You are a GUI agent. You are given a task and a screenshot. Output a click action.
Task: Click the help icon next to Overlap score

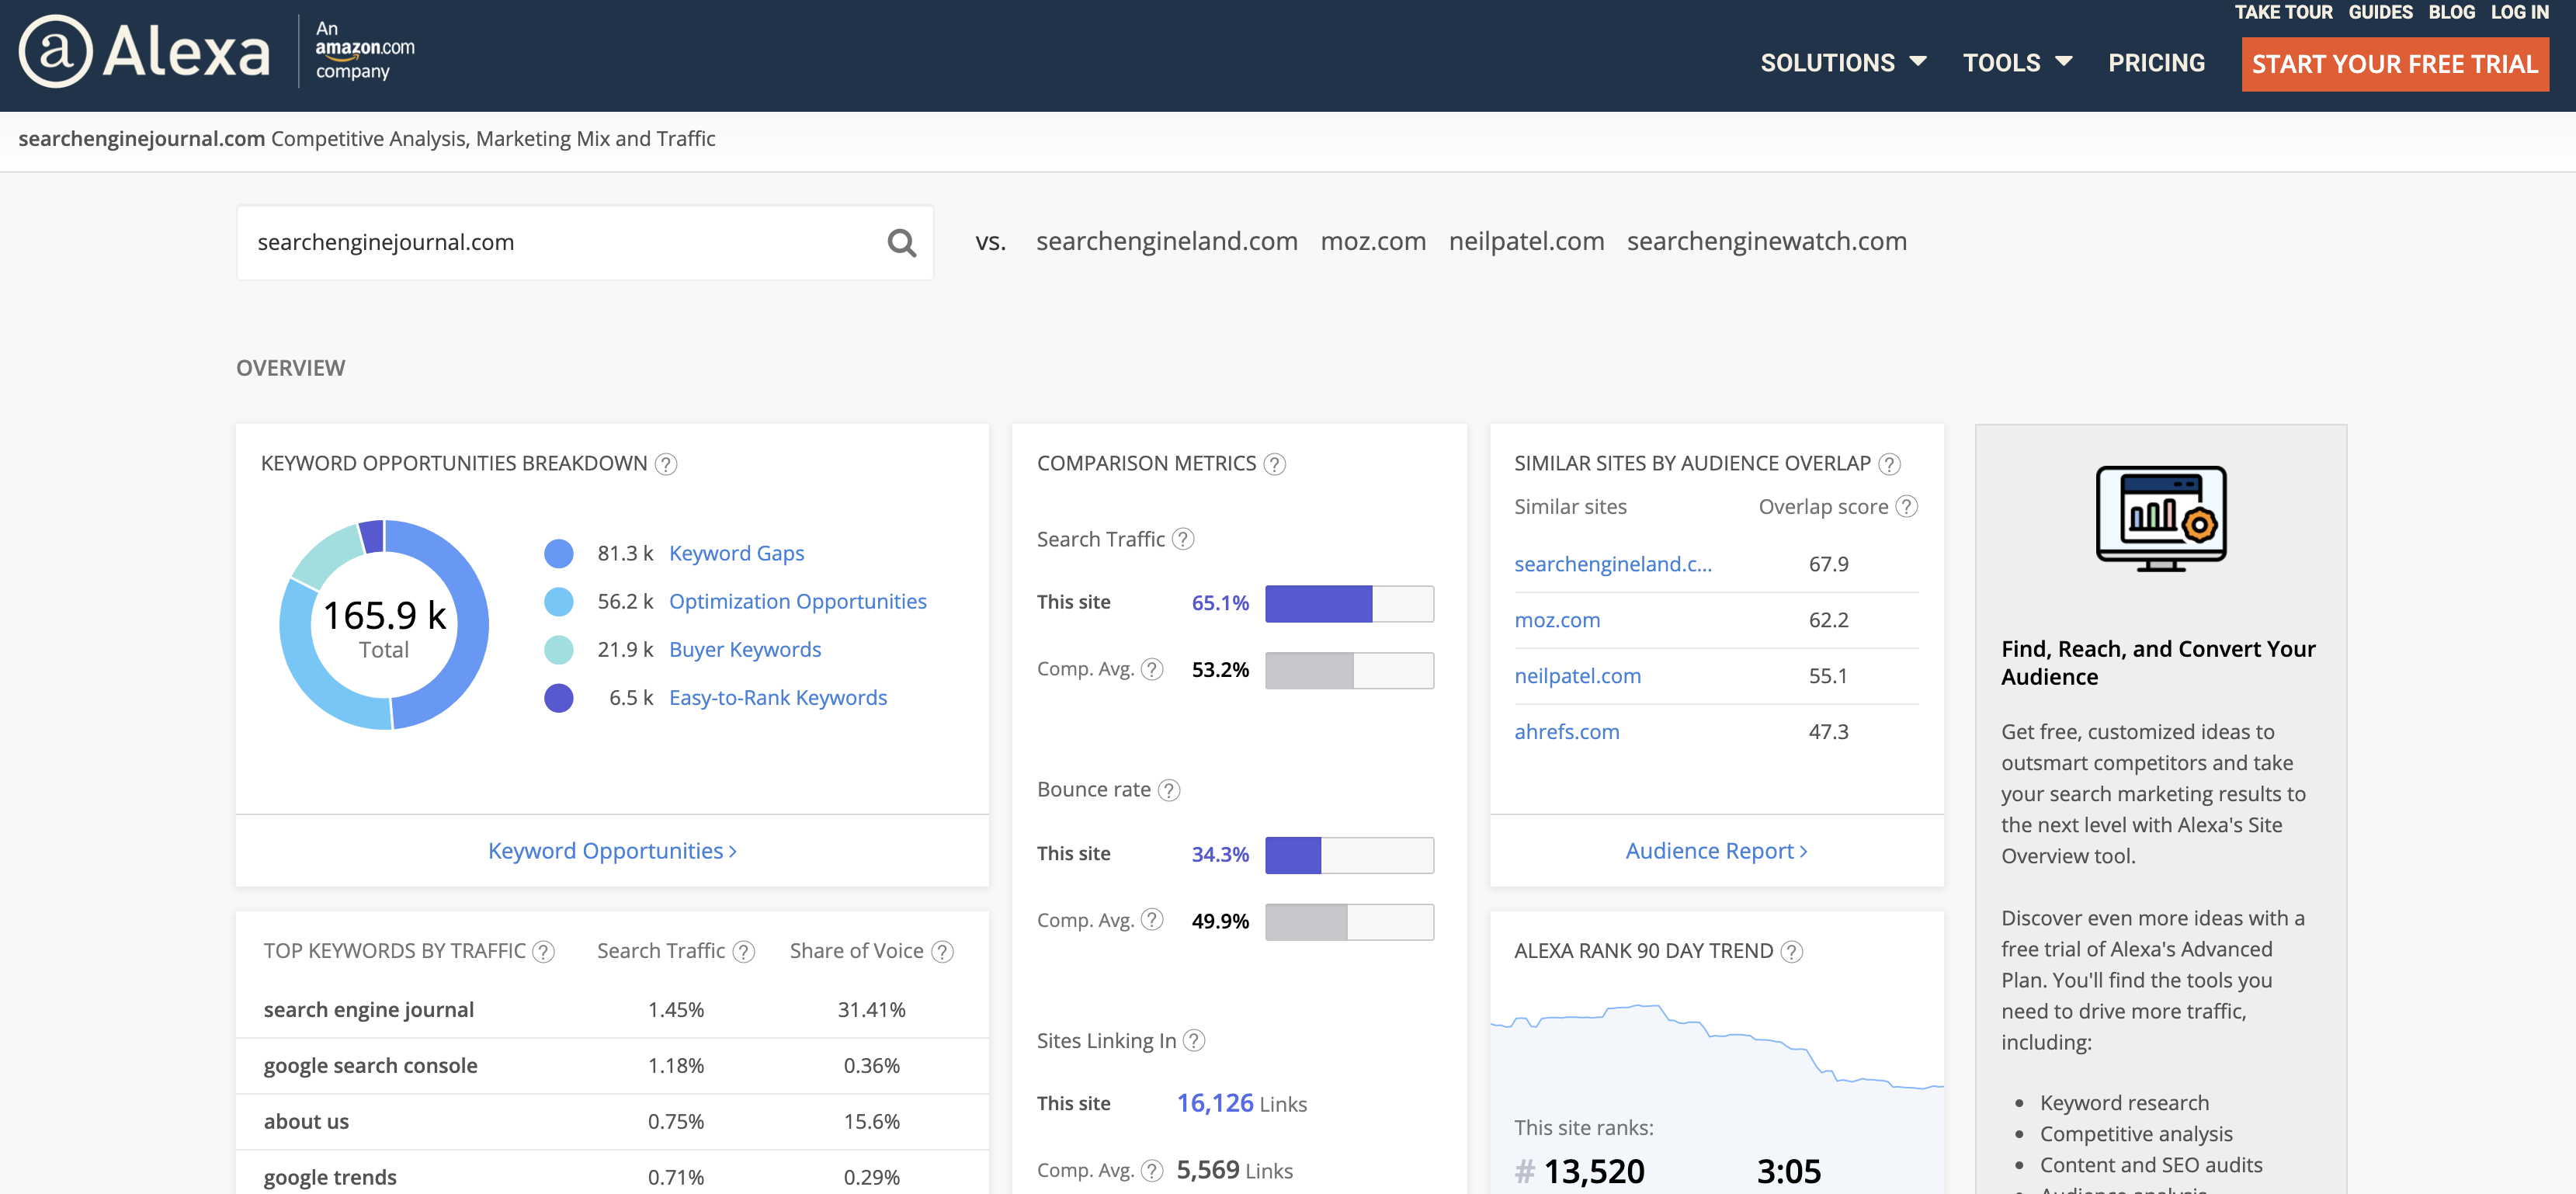(1907, 507)
